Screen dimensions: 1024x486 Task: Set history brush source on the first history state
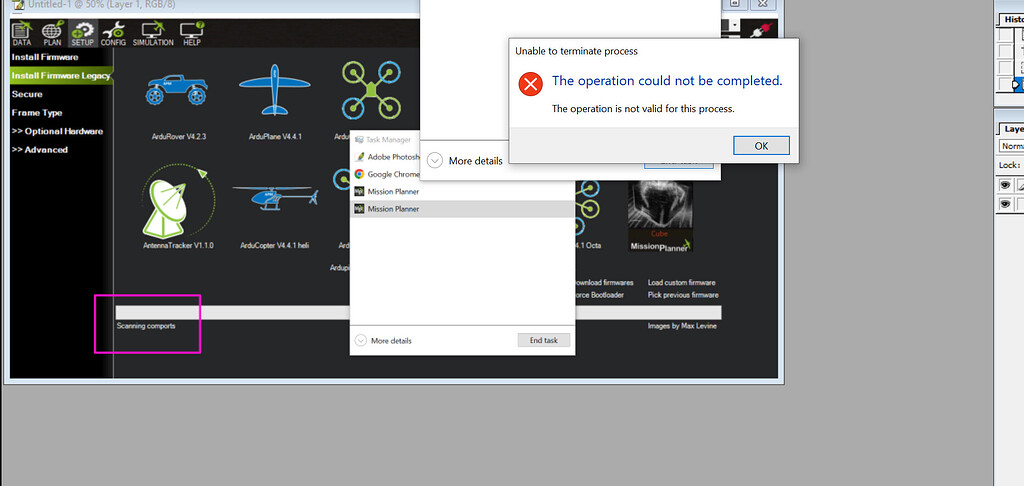[1006, 35]
